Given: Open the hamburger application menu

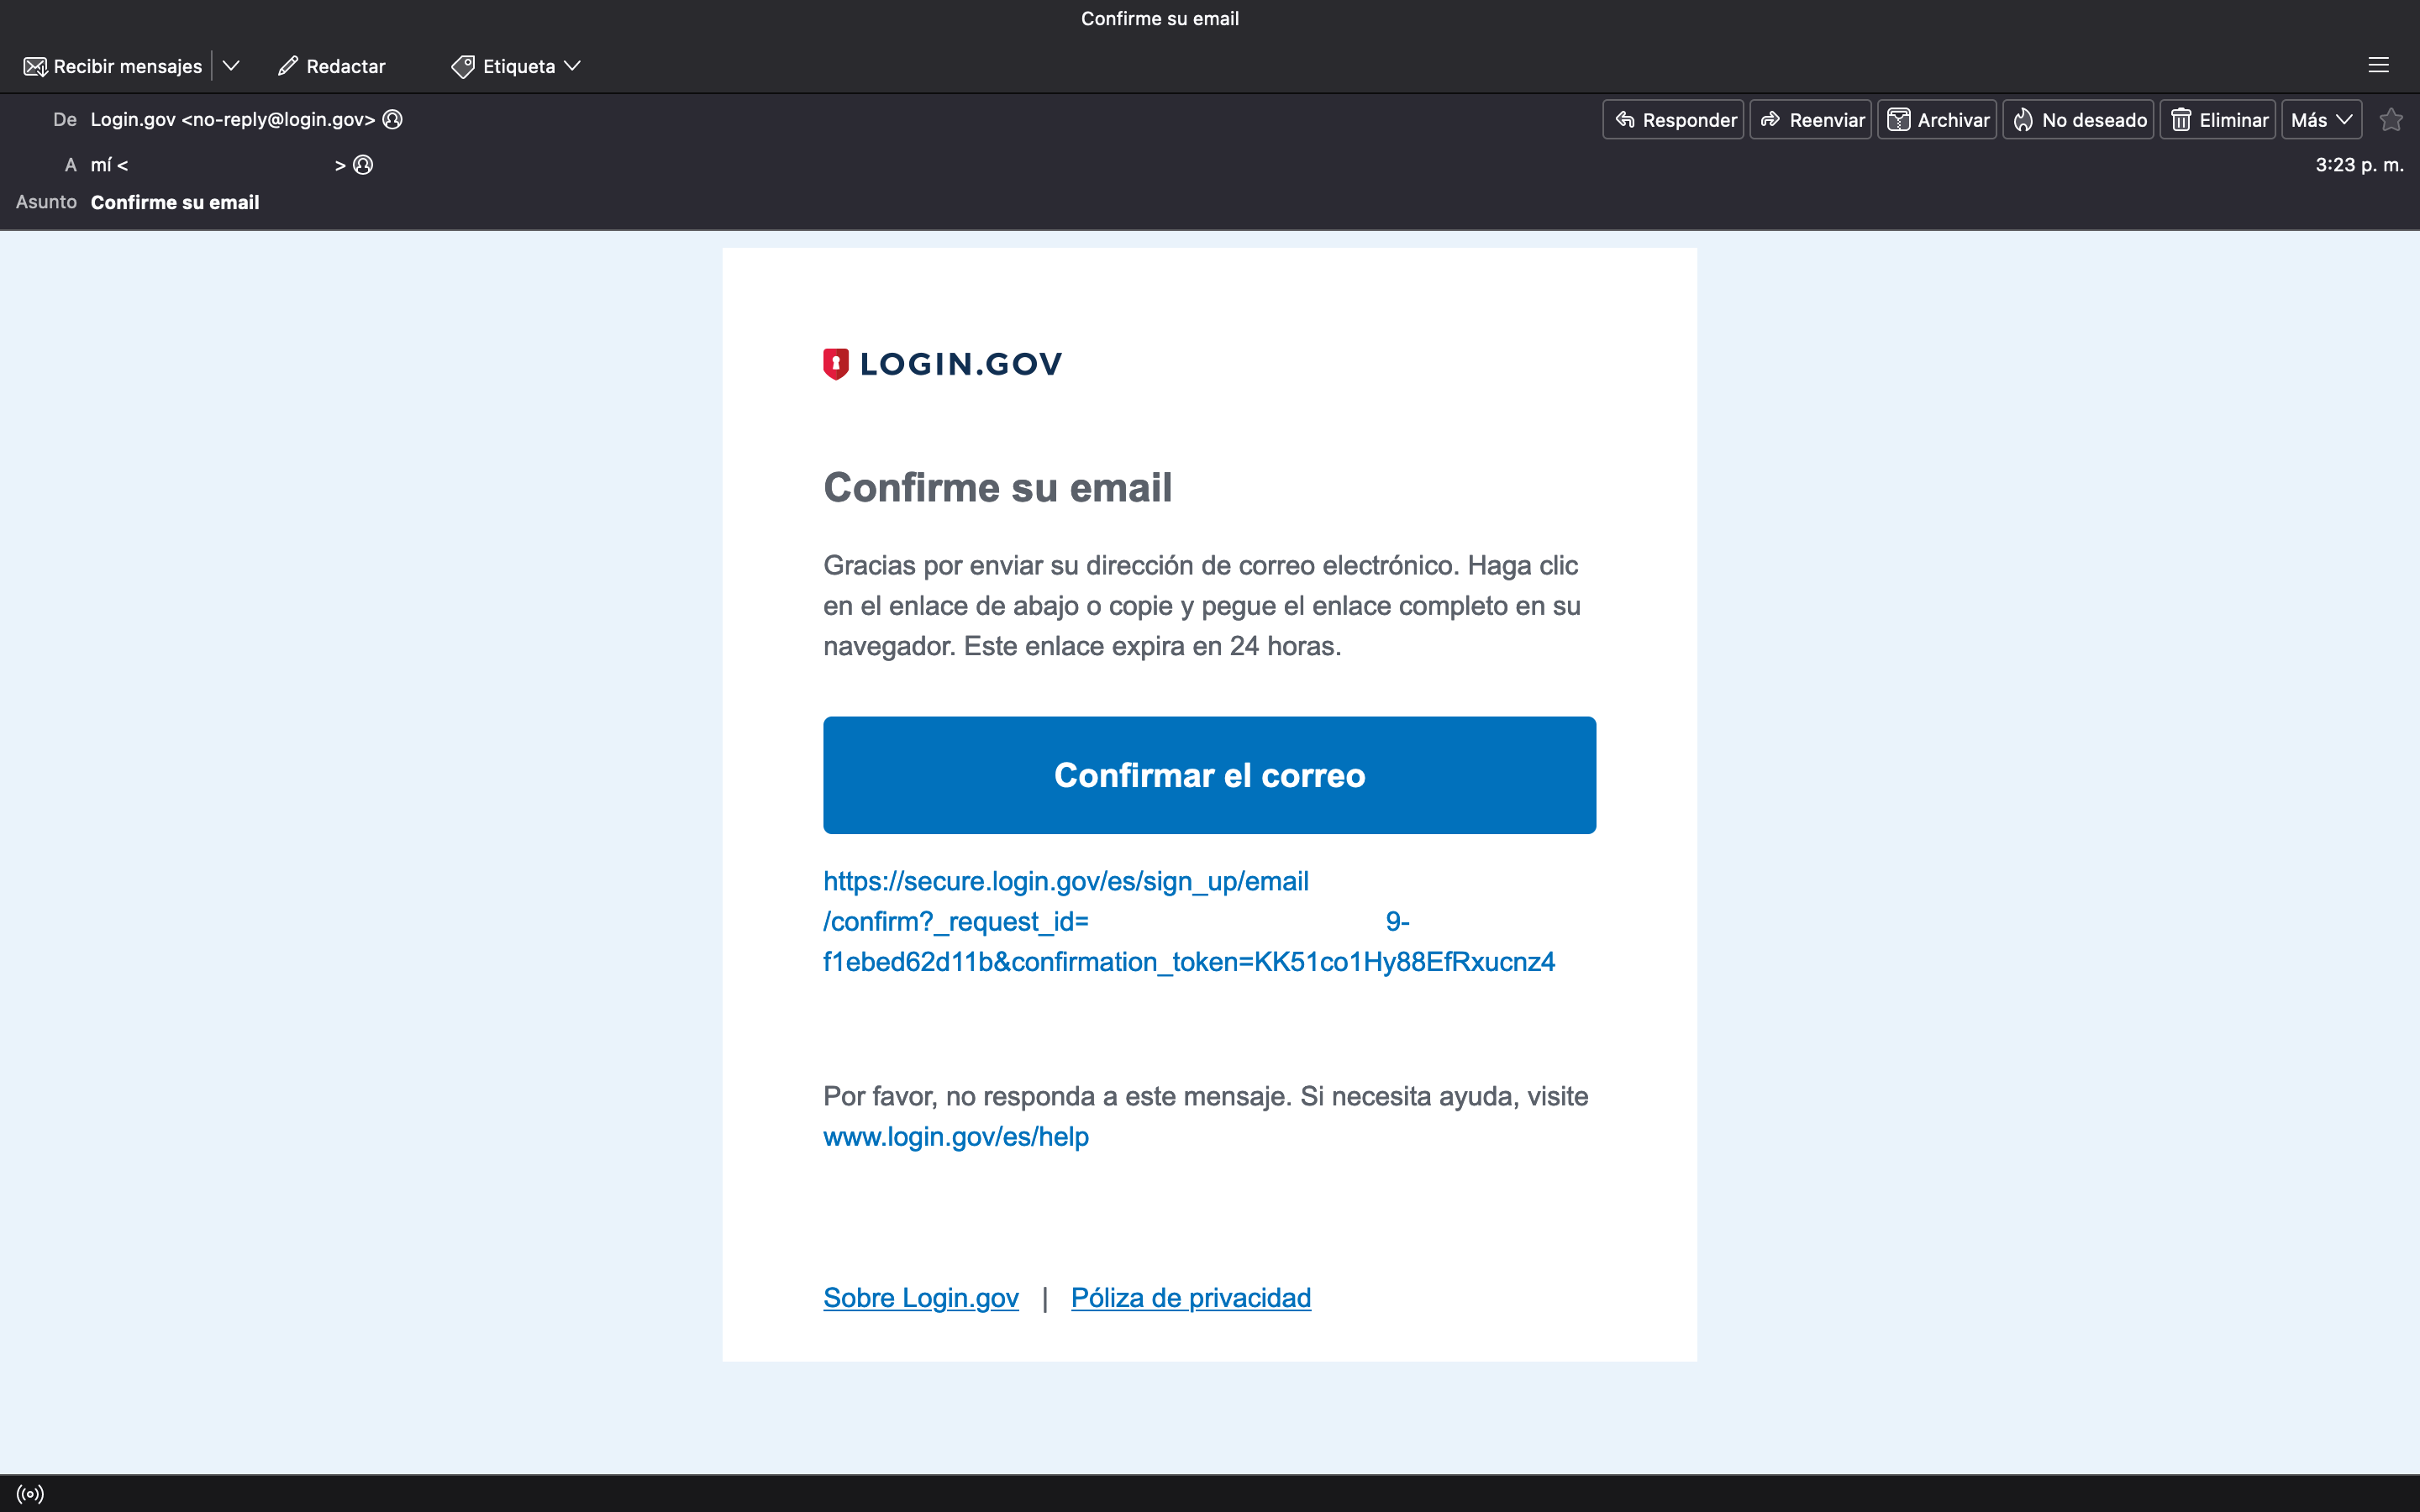Looking at the screenshot, I should [x=2379, y=66].
